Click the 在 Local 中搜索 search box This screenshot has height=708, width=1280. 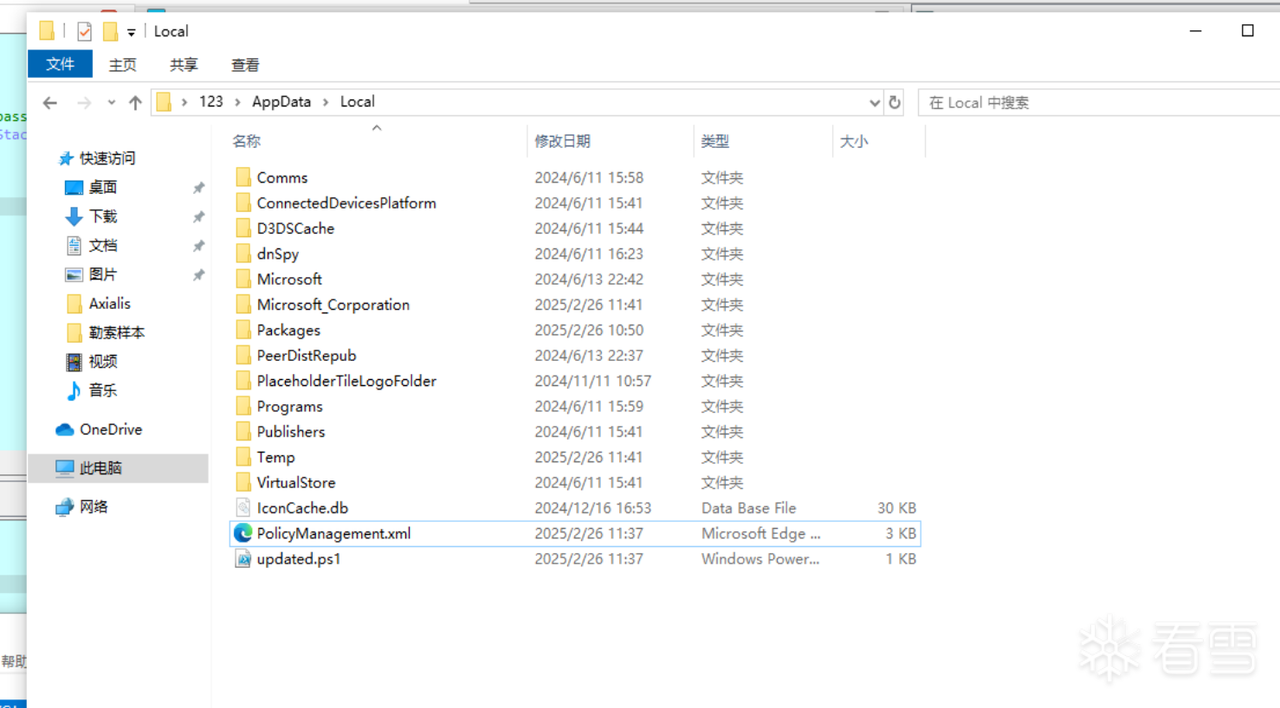click(x=1097, y=102)
